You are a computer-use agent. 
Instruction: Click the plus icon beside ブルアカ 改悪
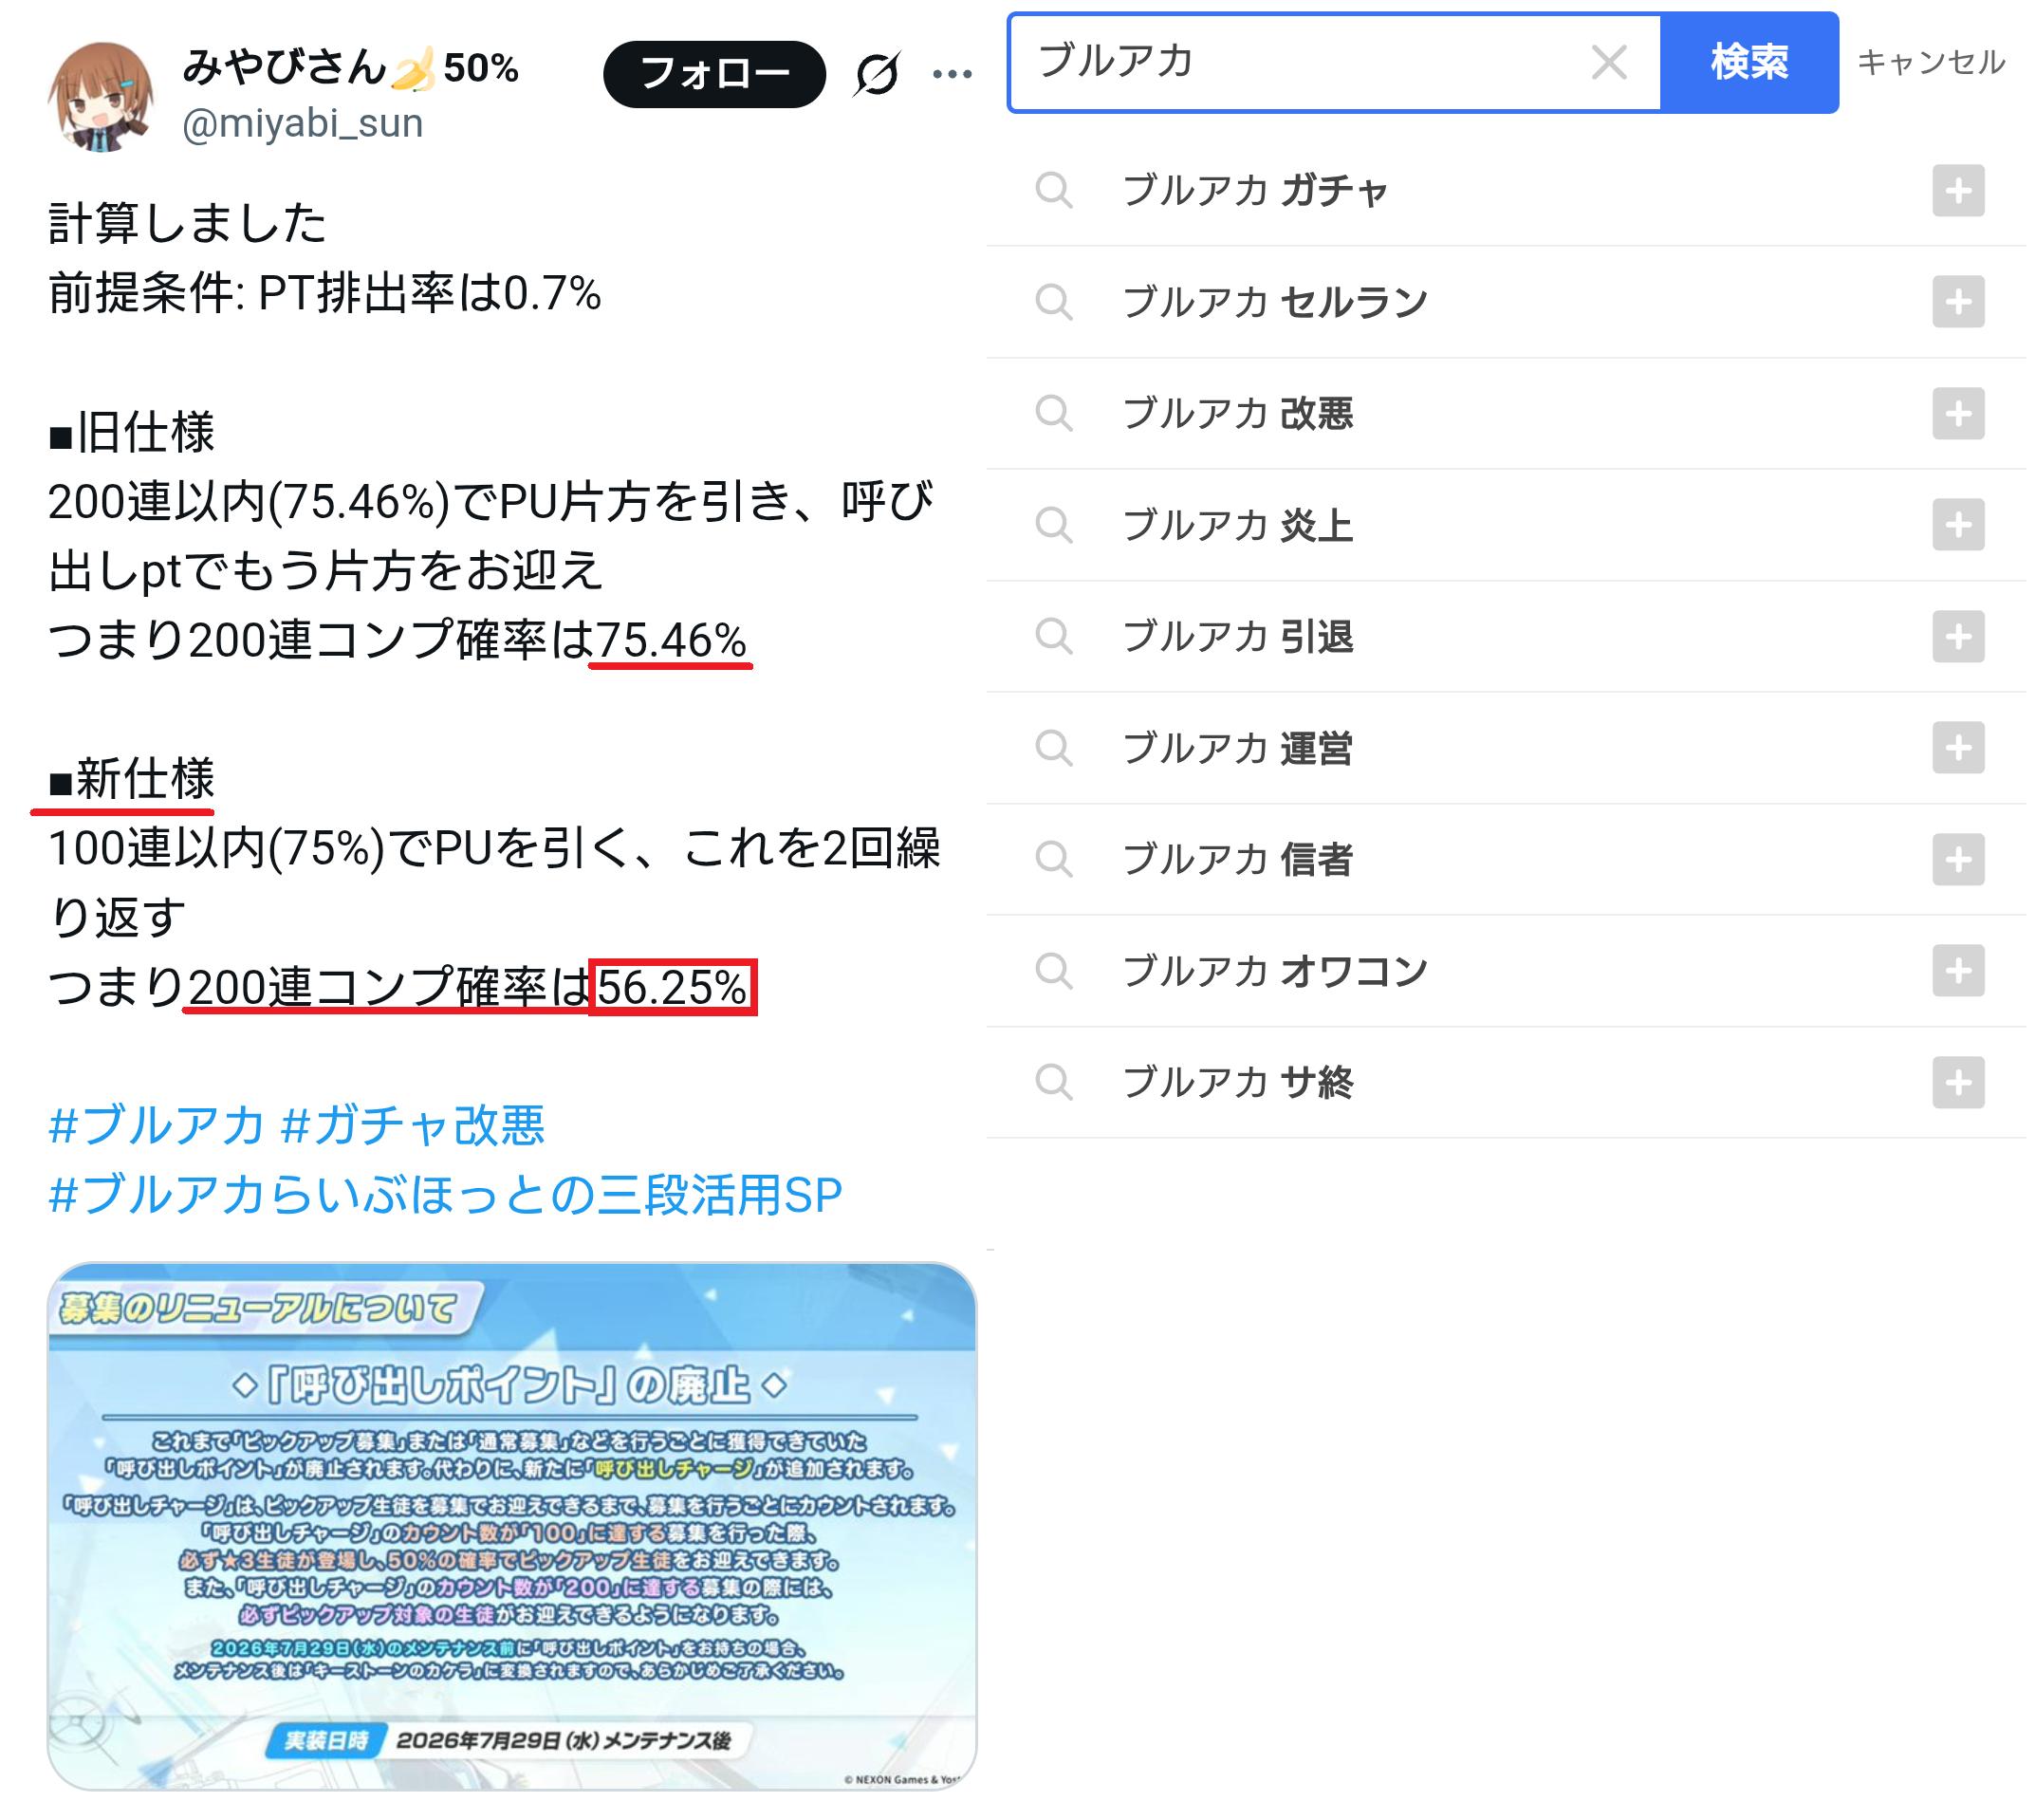click(1958, 413)
